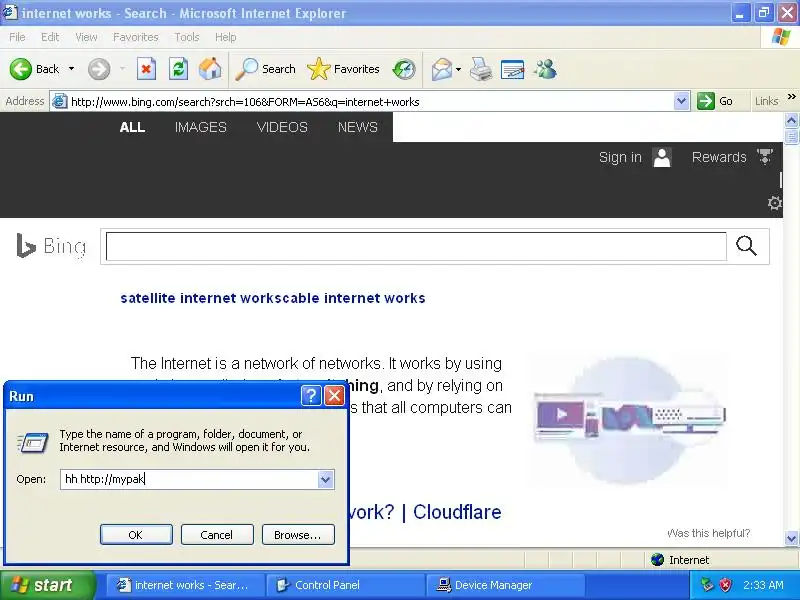
Task: Click the Windows flag logo in IE
Action: coord(781,37)
